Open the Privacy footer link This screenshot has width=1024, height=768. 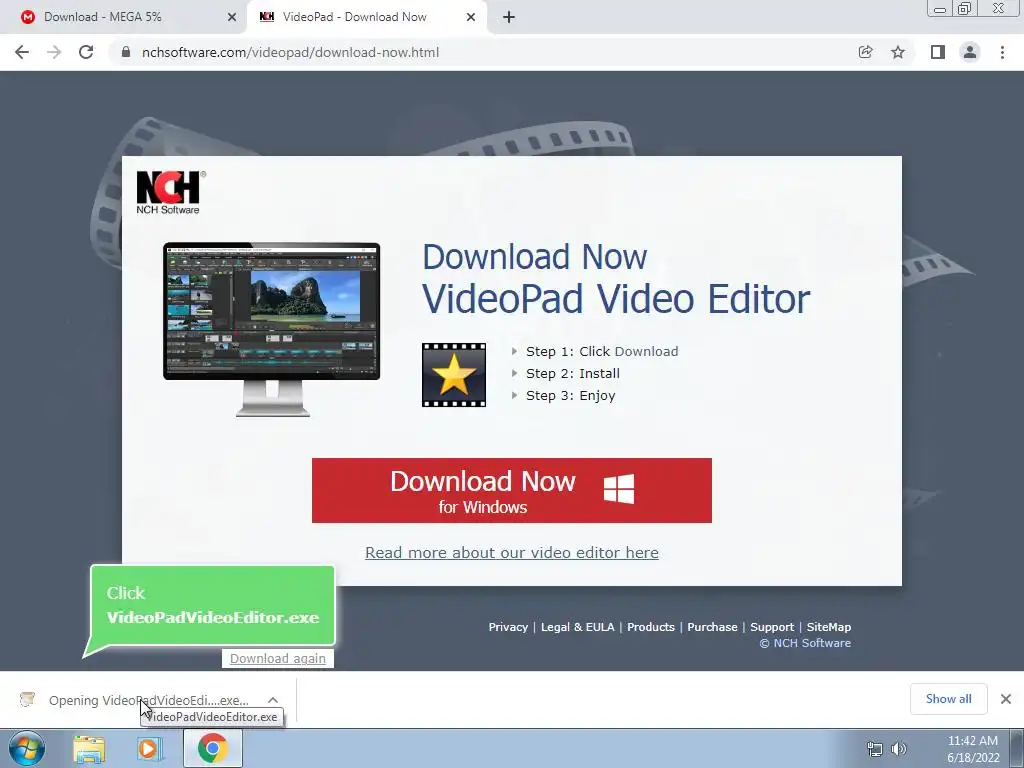coord(508,627)
